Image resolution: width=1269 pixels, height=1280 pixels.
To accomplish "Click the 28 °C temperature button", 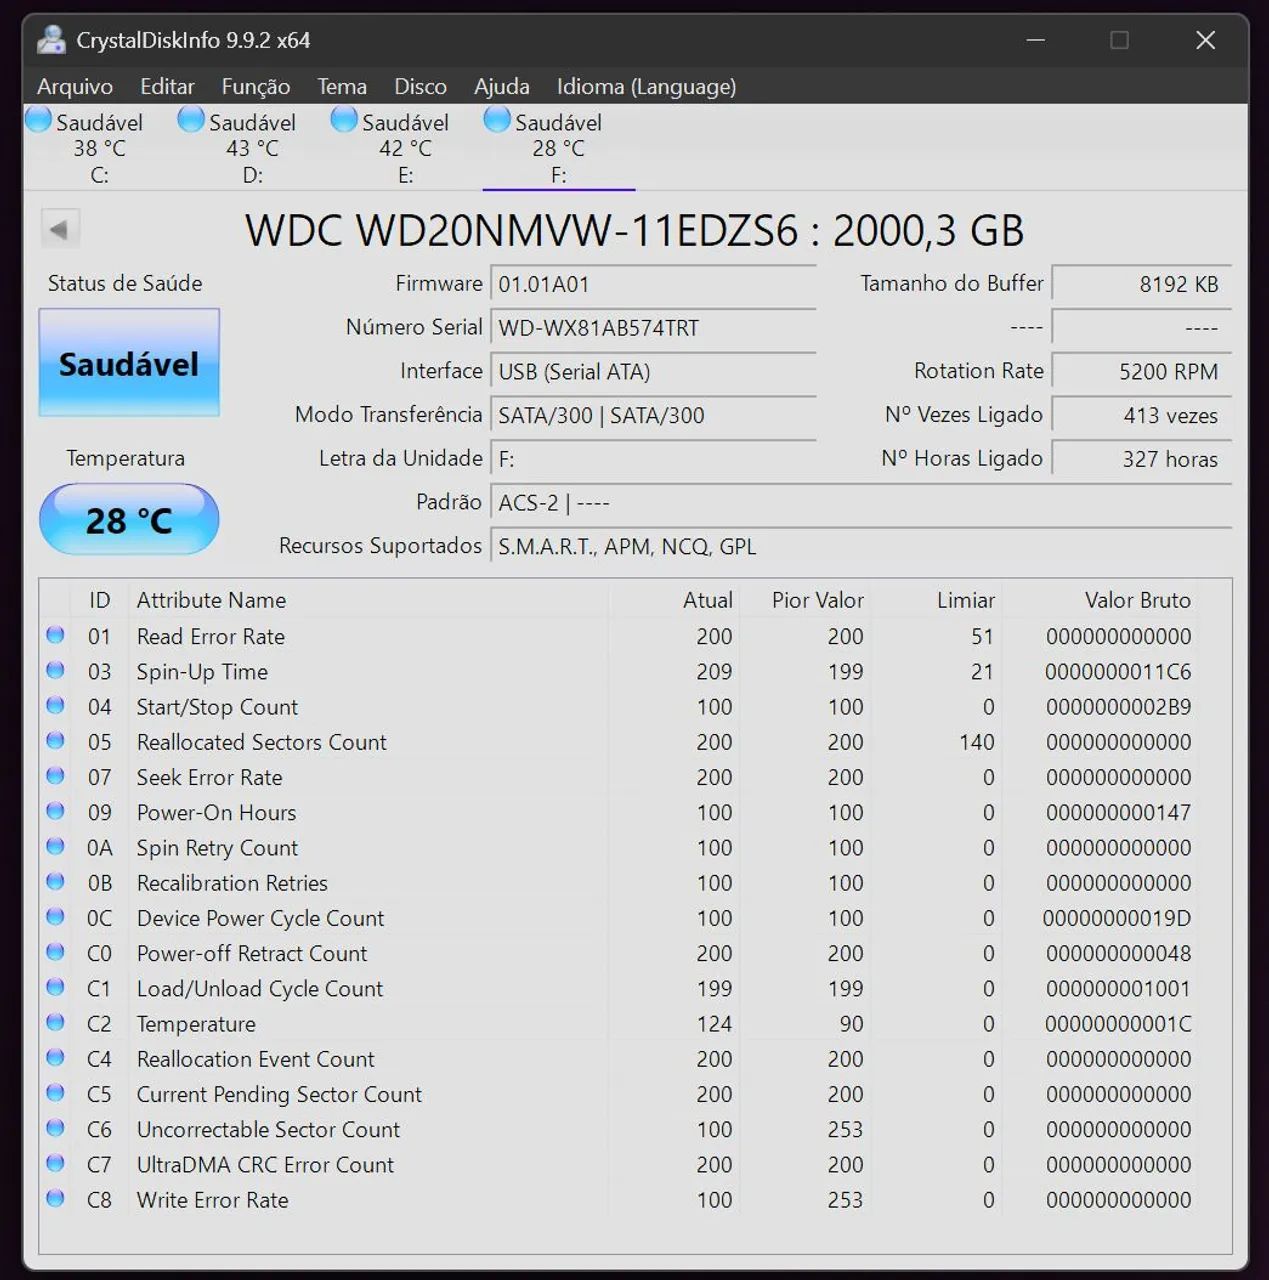I will (x=129, y=519).
